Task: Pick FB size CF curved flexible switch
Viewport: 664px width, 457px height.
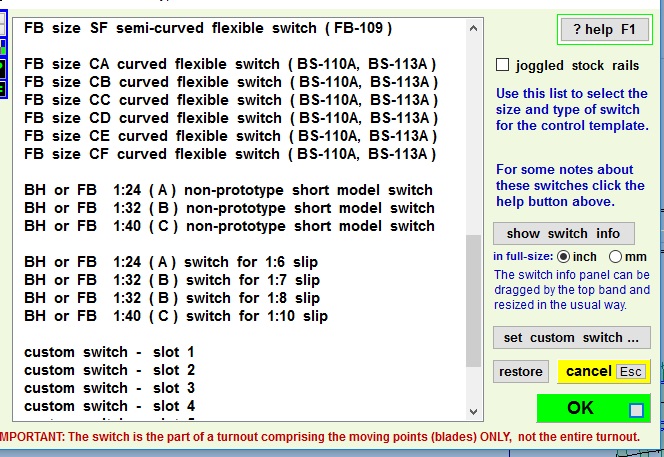Action: tap(230, 154)
